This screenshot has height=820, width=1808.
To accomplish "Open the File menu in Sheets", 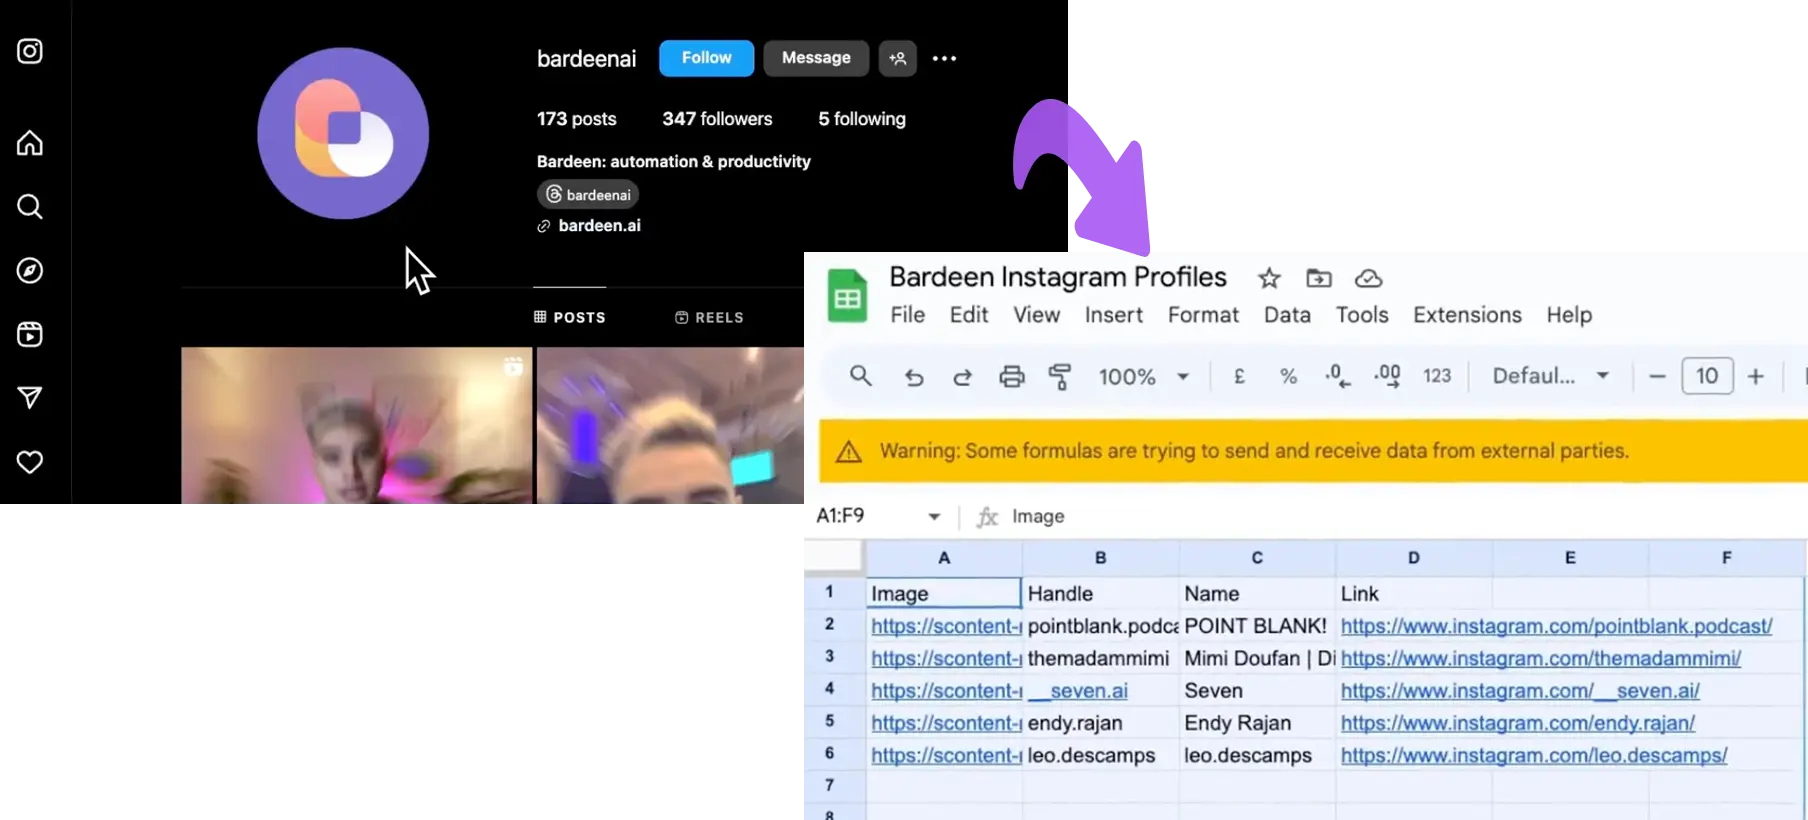I will coord(908,315).
